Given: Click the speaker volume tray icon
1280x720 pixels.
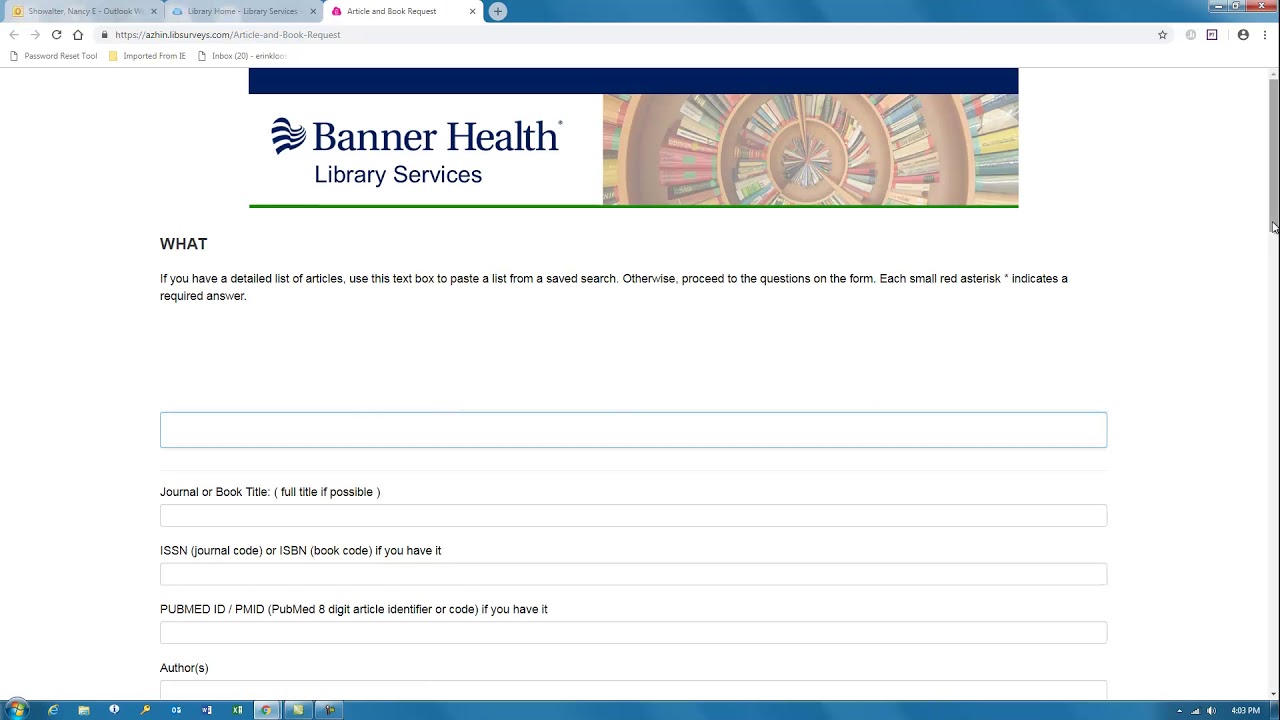Looking at the screenshot, I should pos(1212,711).
